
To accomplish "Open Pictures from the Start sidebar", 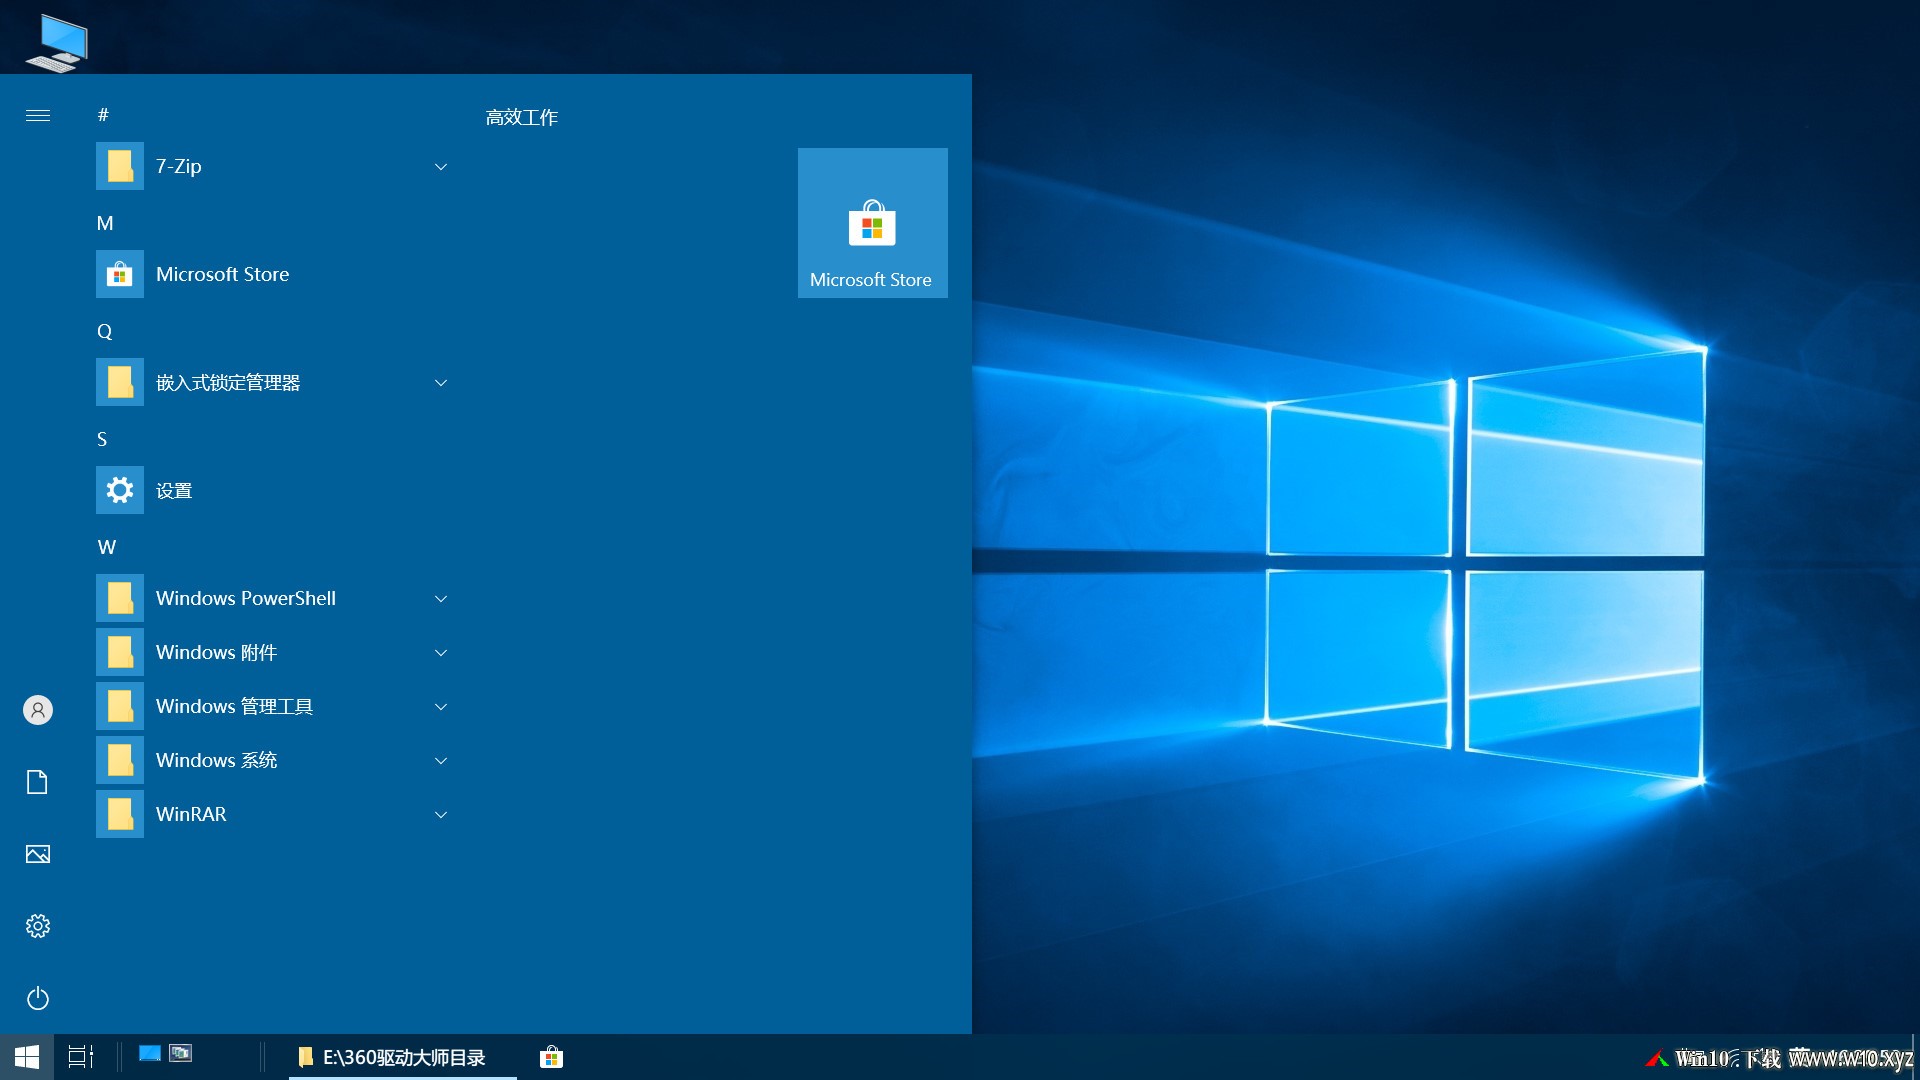I will (38, 854).
